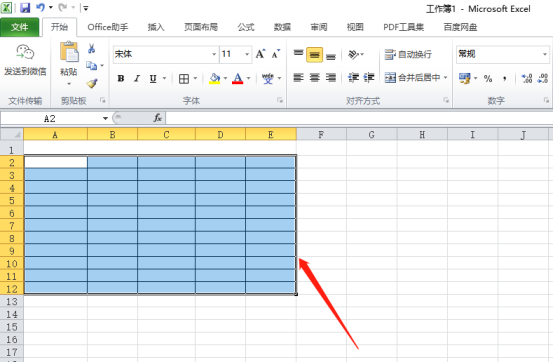554x362 pixels.
Task: Apply the red font color
Action: coord(237,78)
